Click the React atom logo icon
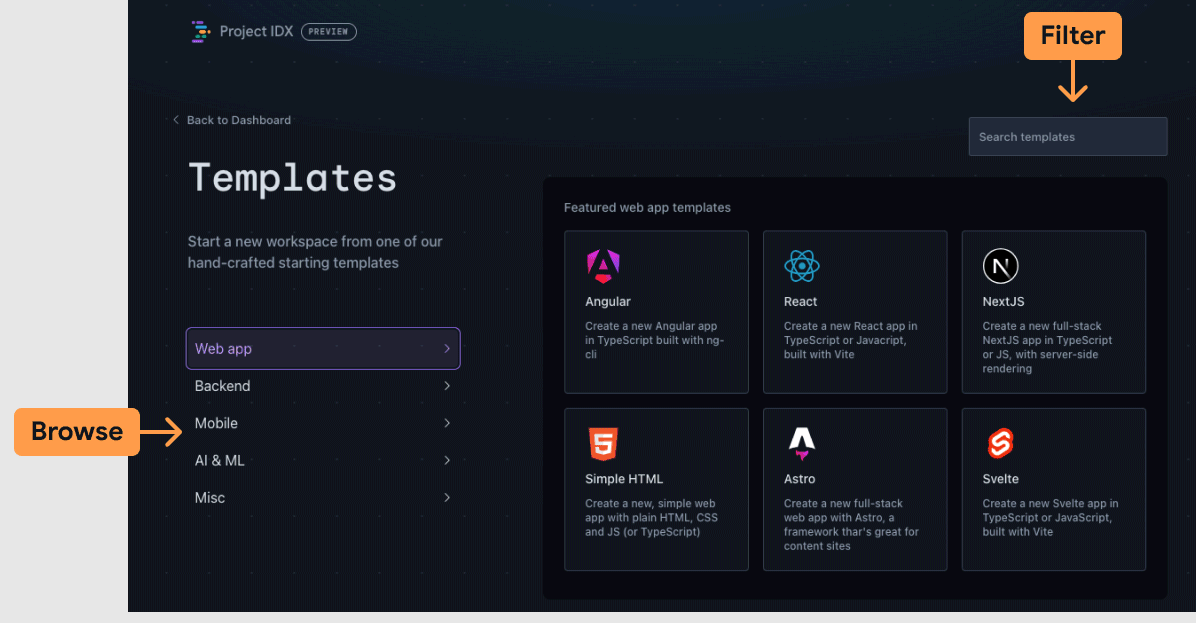This screenshot has width=1196, height=623. (802, 266)
